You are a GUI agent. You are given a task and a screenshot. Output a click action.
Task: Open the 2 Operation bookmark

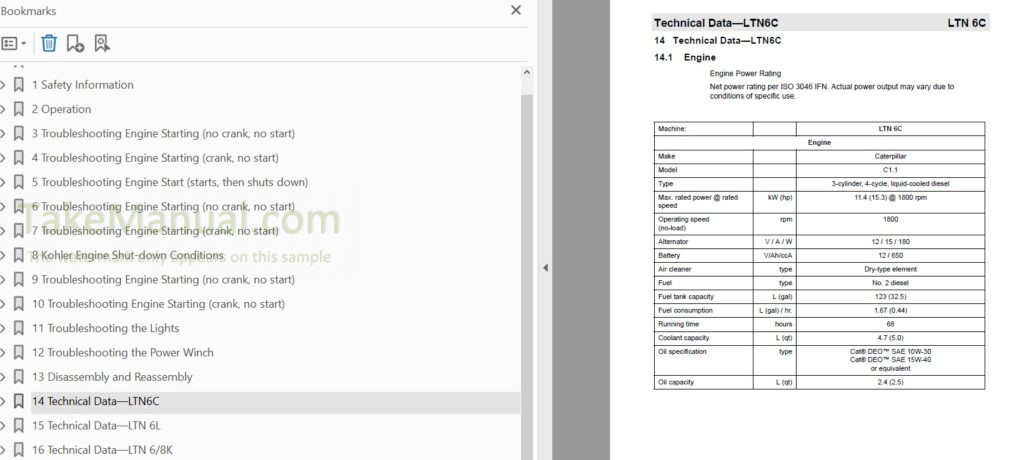[x=61, y=109]
